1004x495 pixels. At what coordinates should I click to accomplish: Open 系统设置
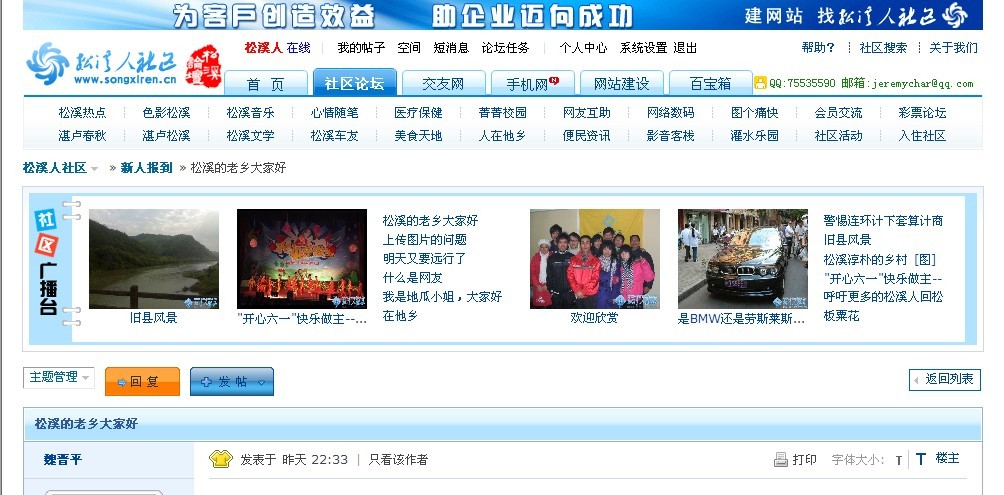click(x=643, y=48)
